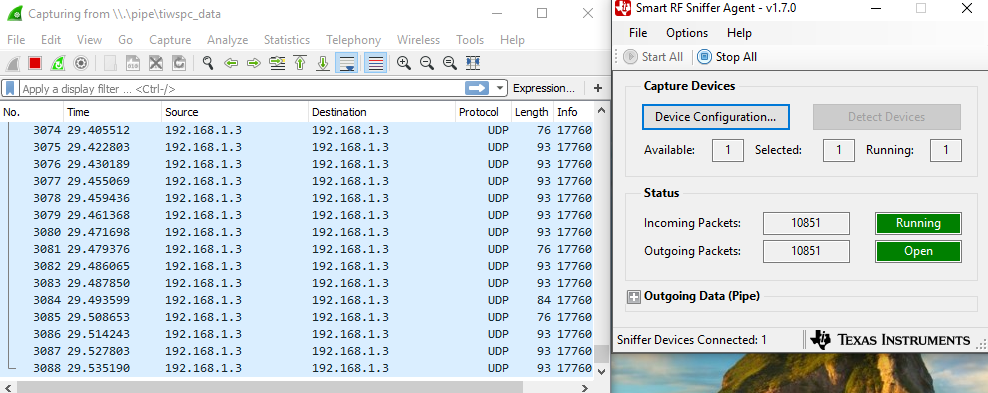Toggle auto-scroll during live capture
Screen dimensions: 988x393
coord(347,63)
